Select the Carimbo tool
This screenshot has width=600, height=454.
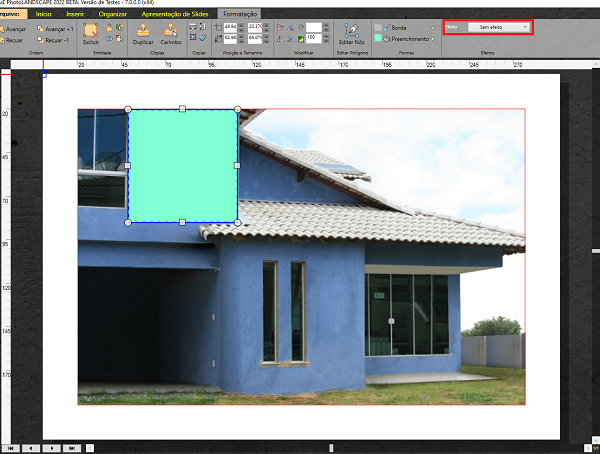[171, 32]
